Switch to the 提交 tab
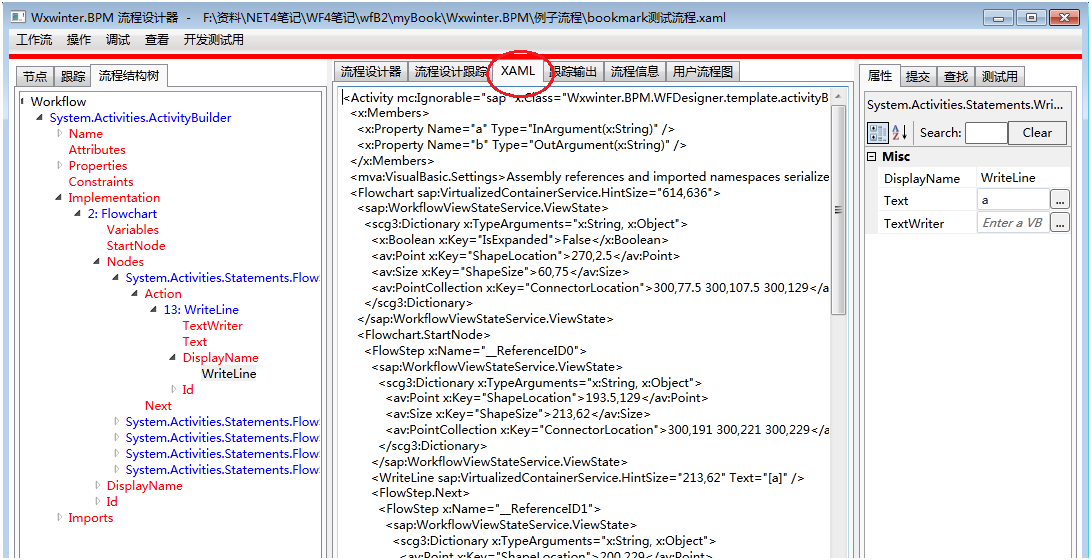 (x=917, y=76)
